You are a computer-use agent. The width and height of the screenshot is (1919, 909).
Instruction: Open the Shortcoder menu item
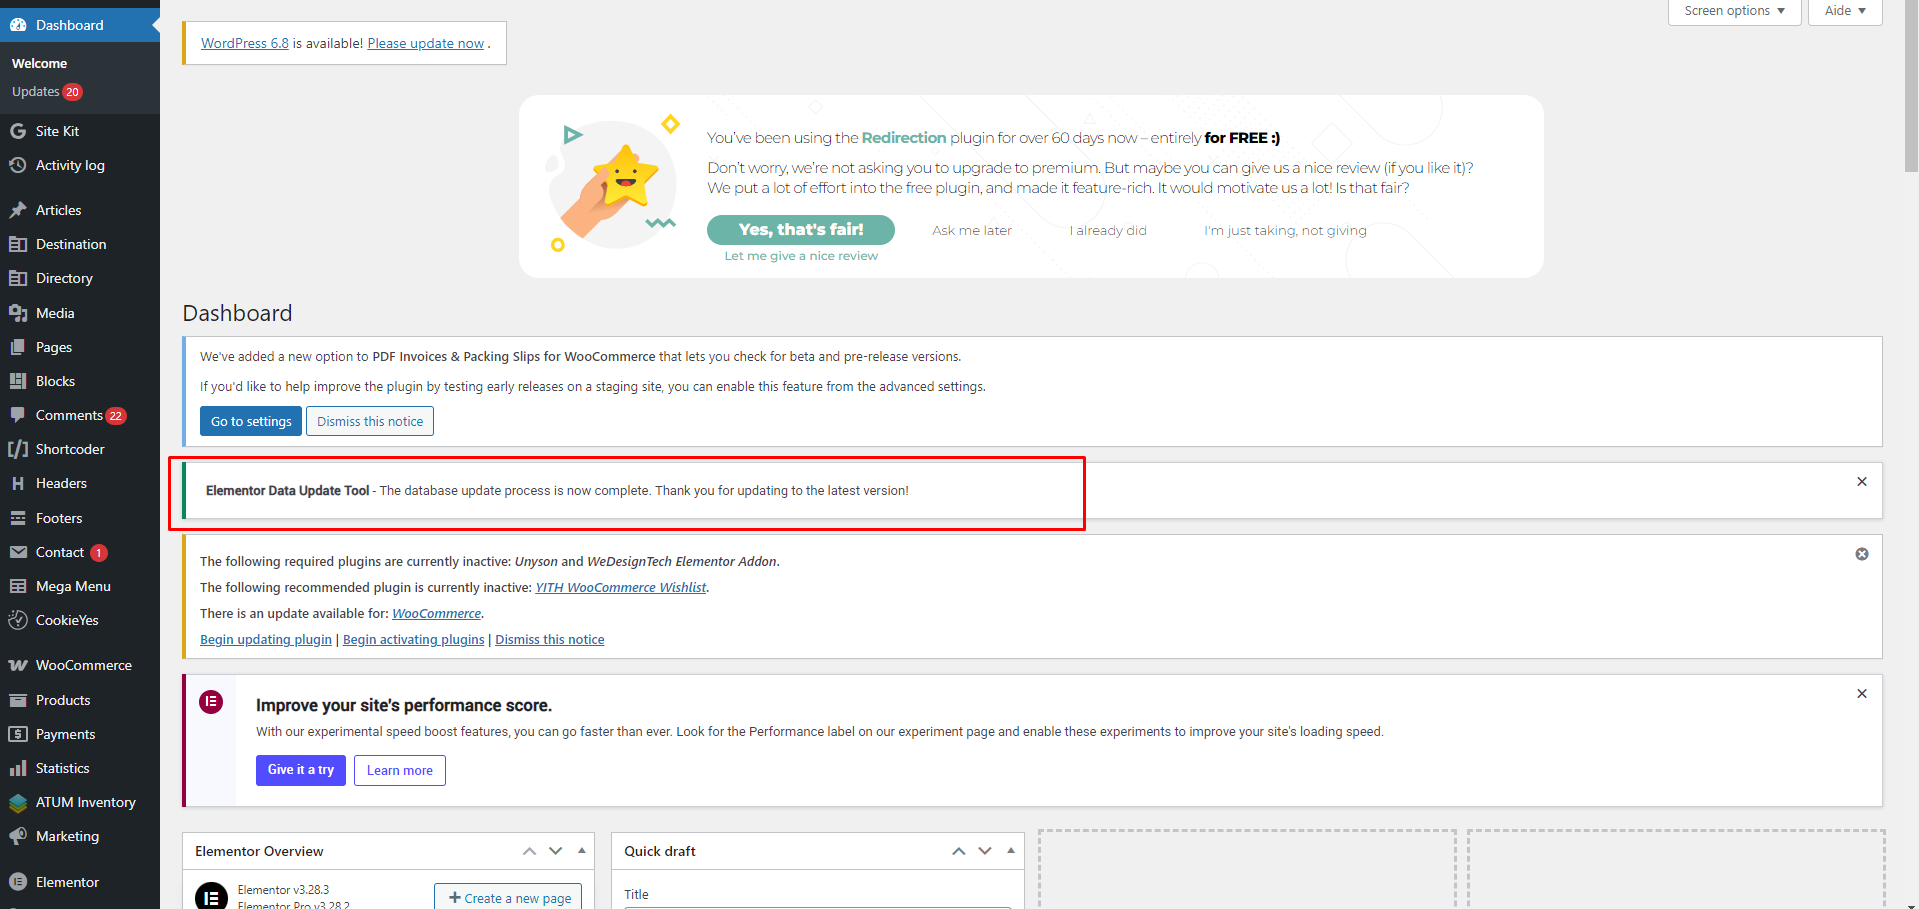pos(80,449)
